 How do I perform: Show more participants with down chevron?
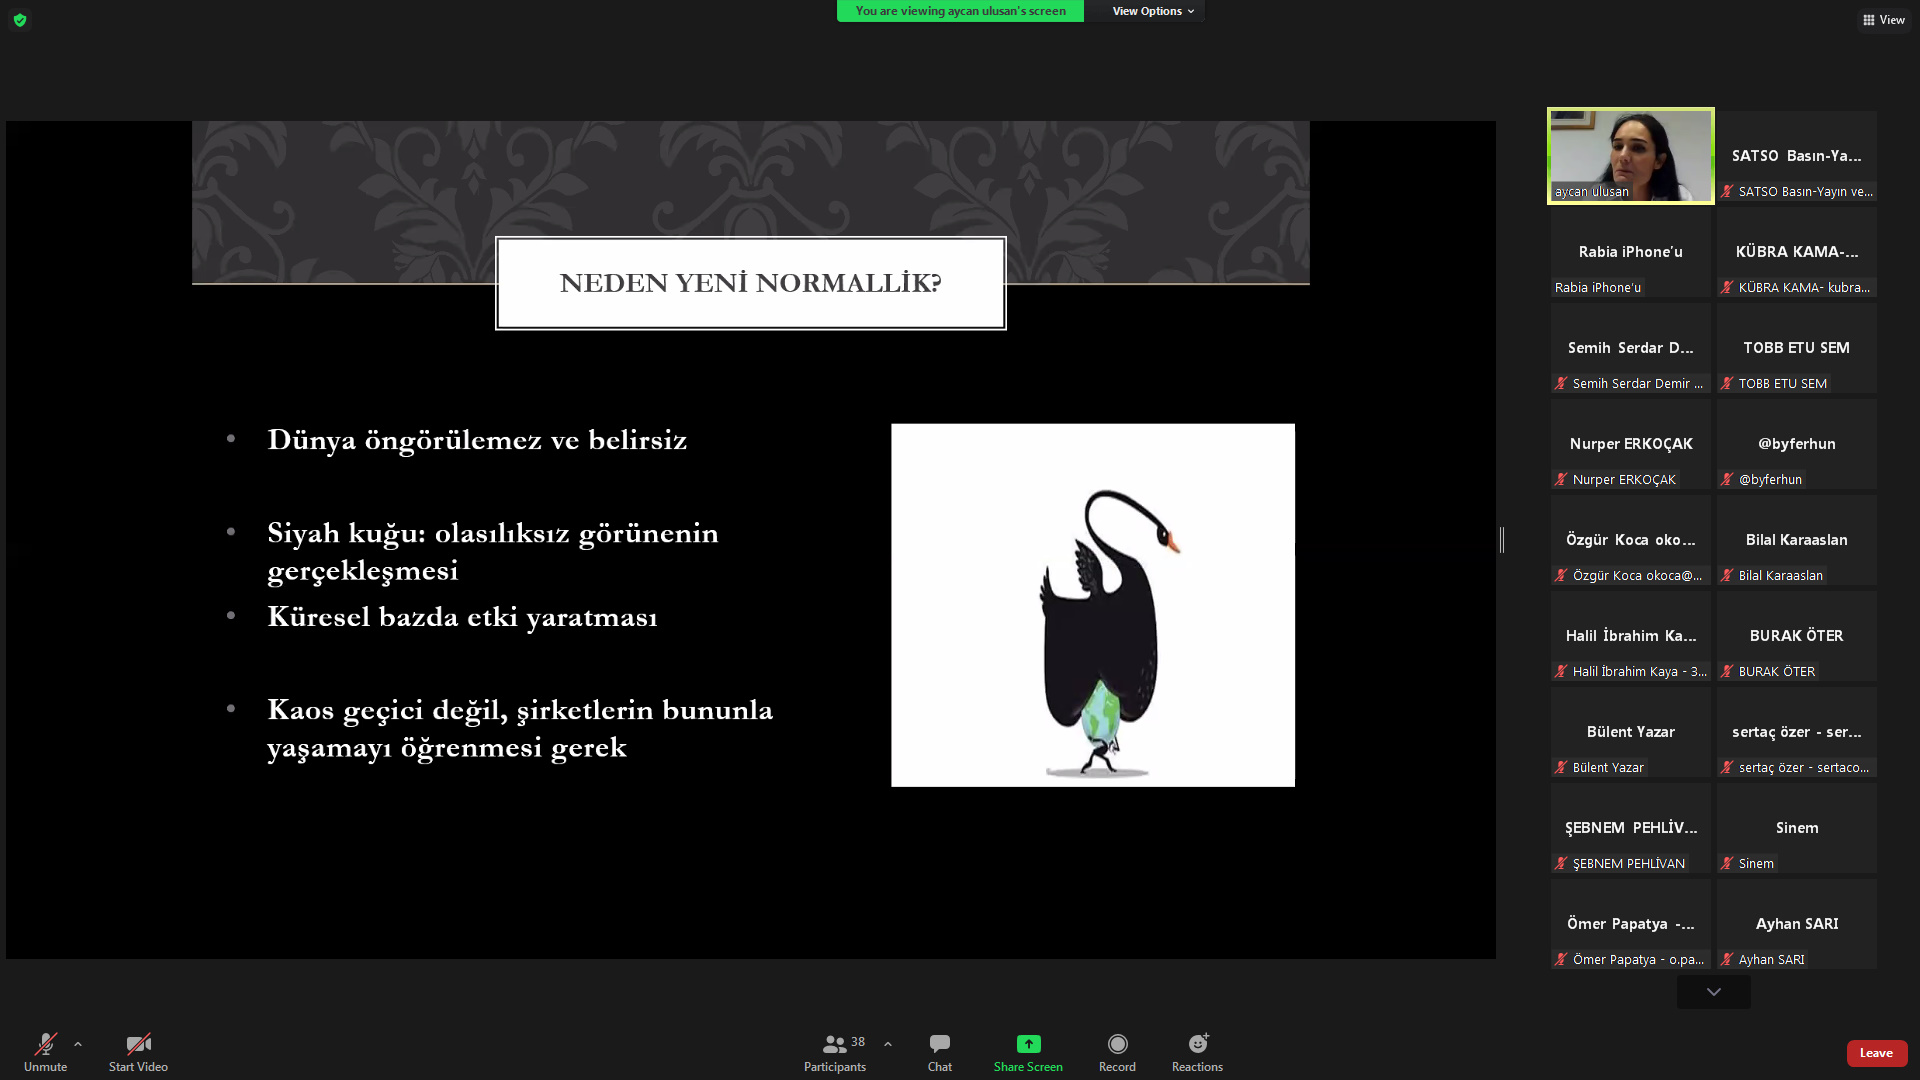coord(1713,992)
